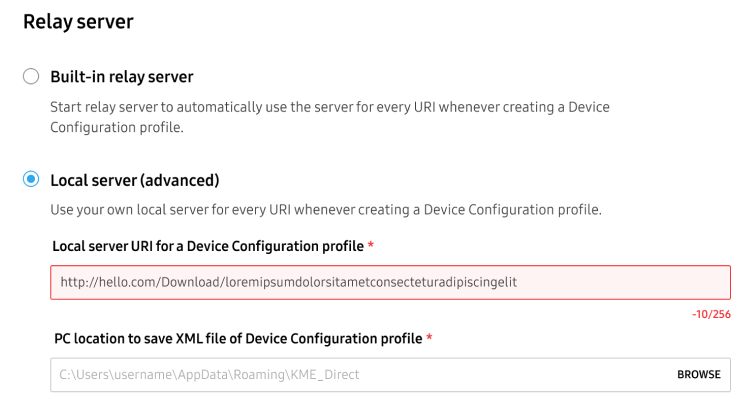Click the "PC location to save XML file" label
756x417 pixels.
[x=238, y=339]
